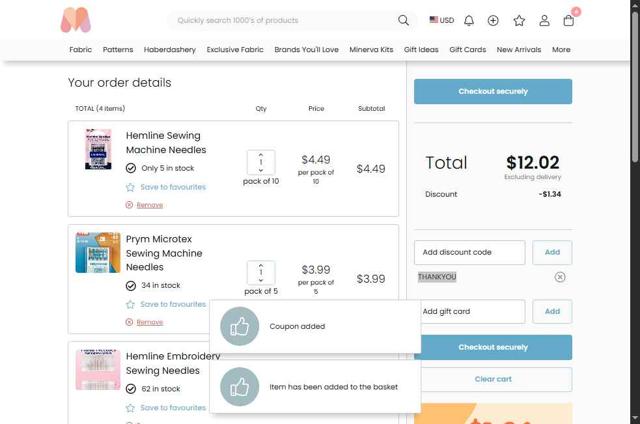Image resolution: width=640 pixels, height=424 pixels.
Task: Click Hemline Sewing Machine Needles thumbnail
Action: (x=98, y=149)
